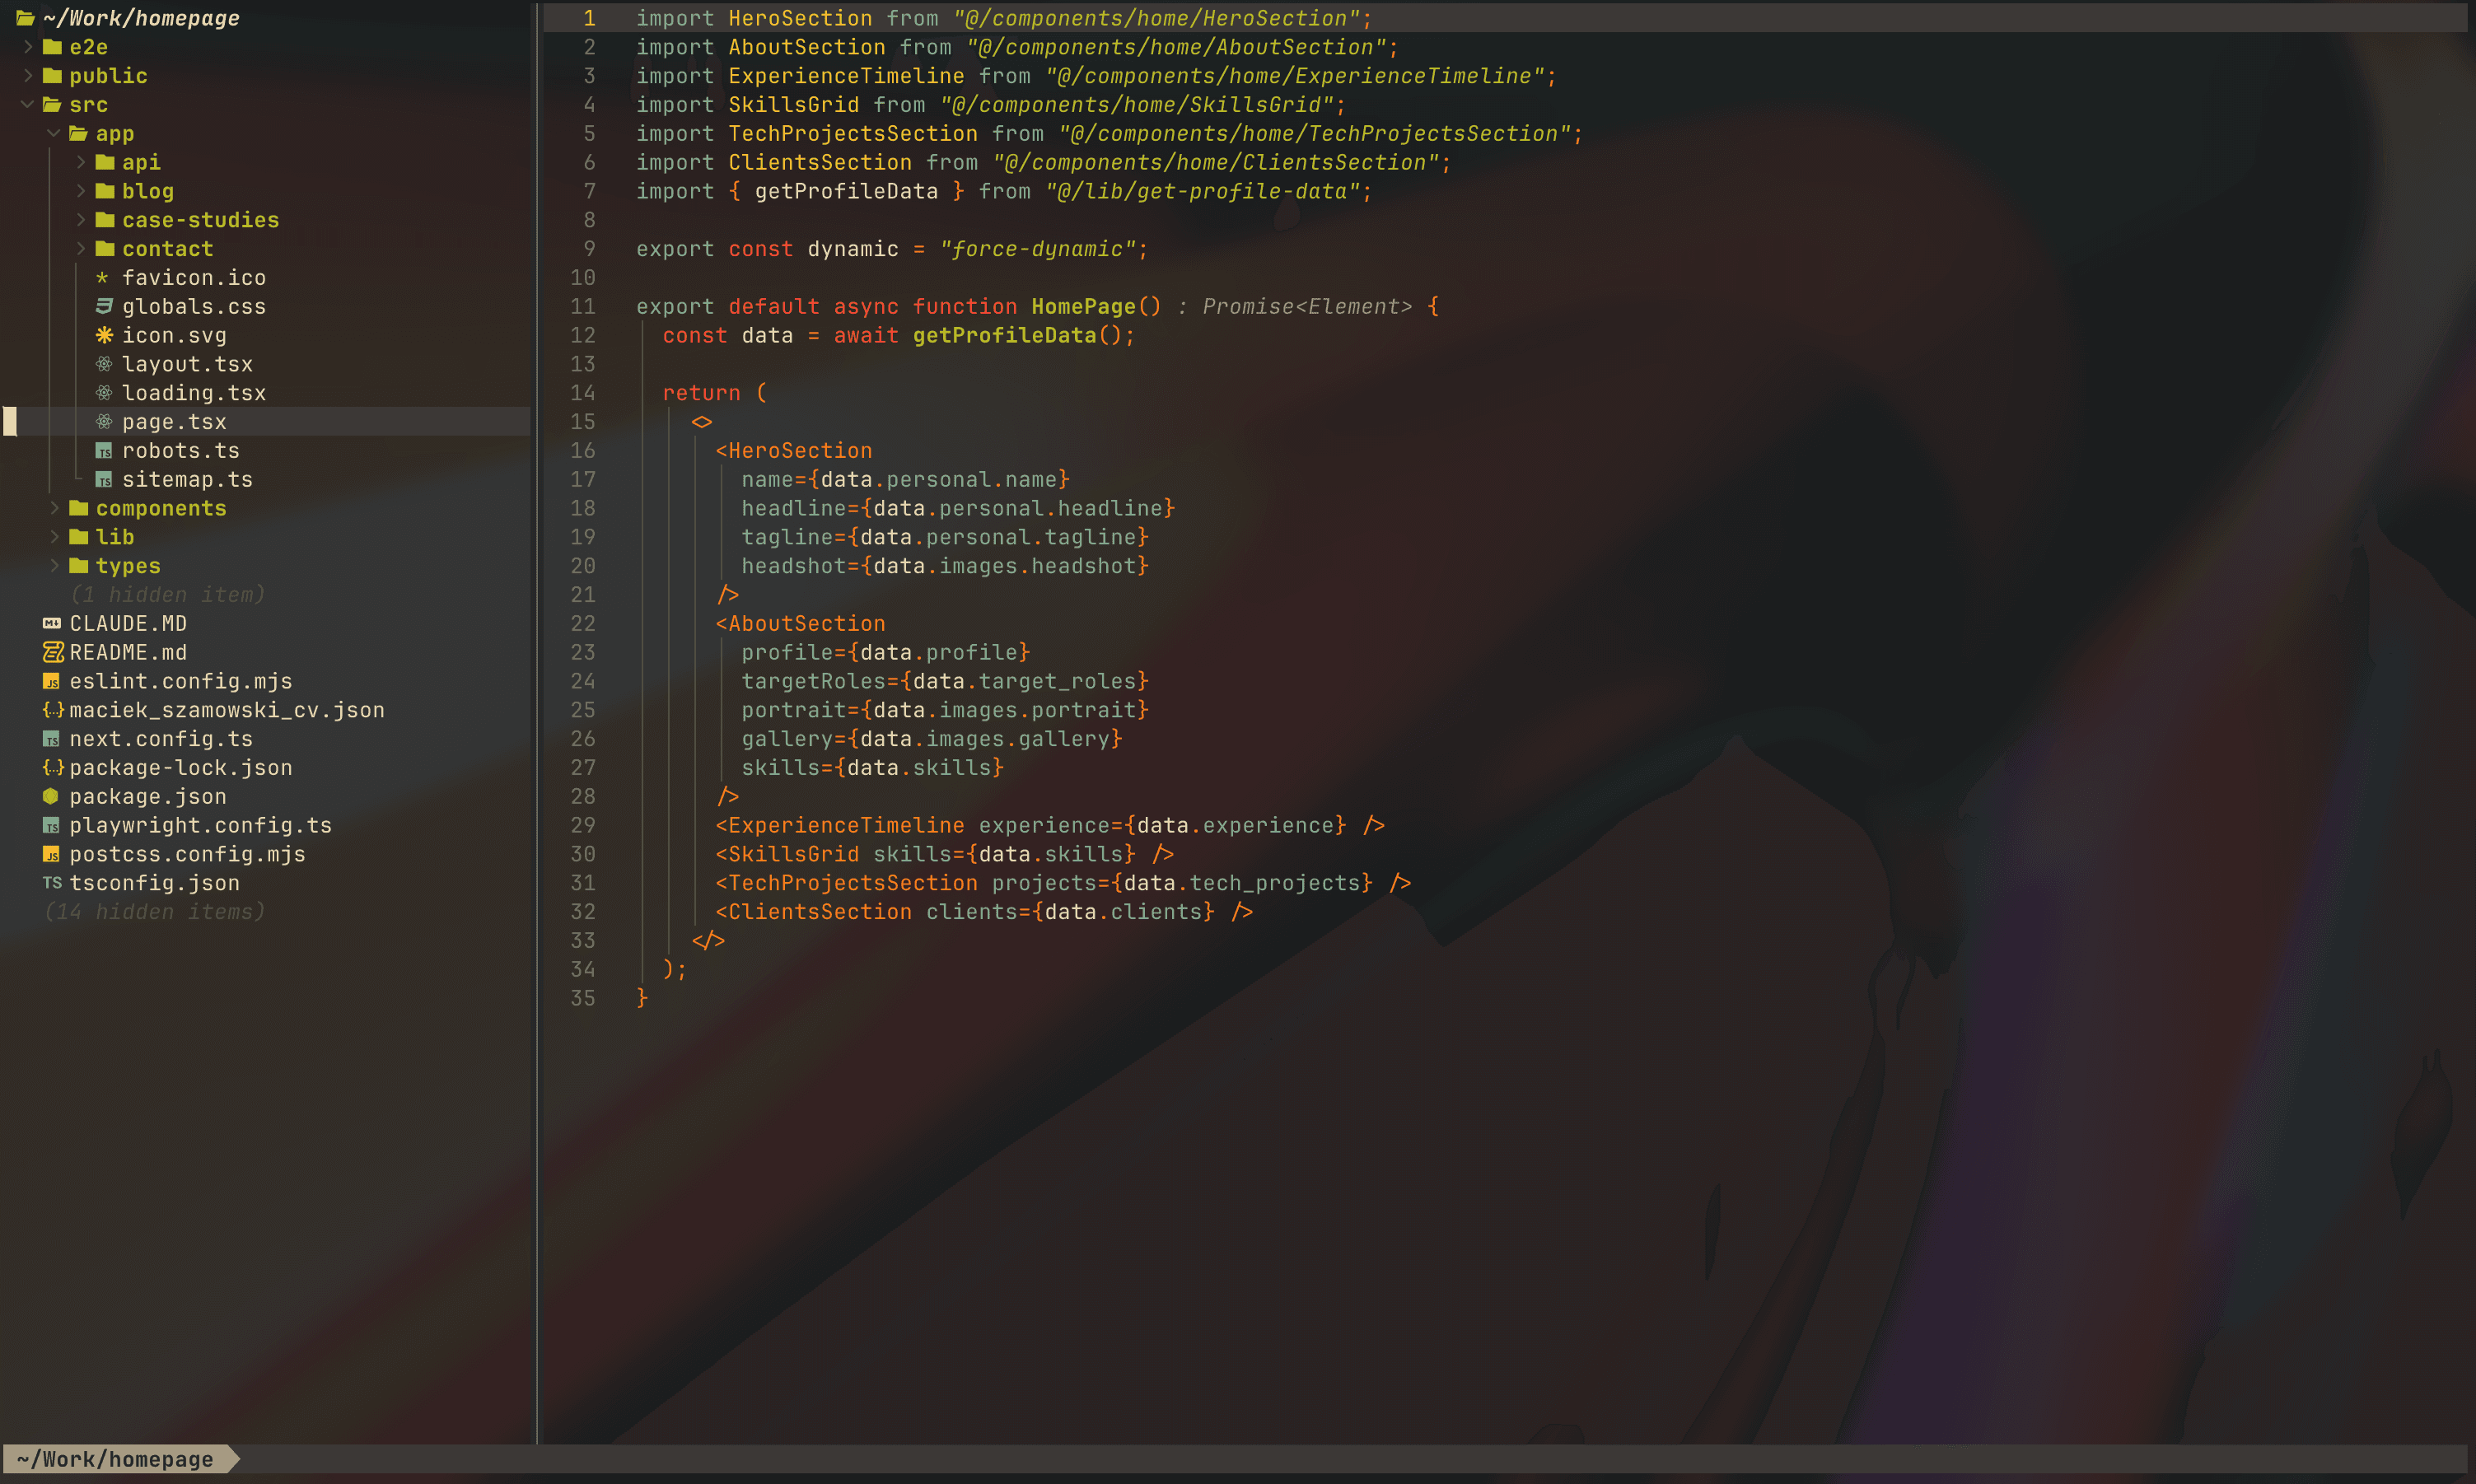Expand the e2e folder chevron
Image resolution: width=2476 pixels, height=1484 pixels.
[28, 47]
